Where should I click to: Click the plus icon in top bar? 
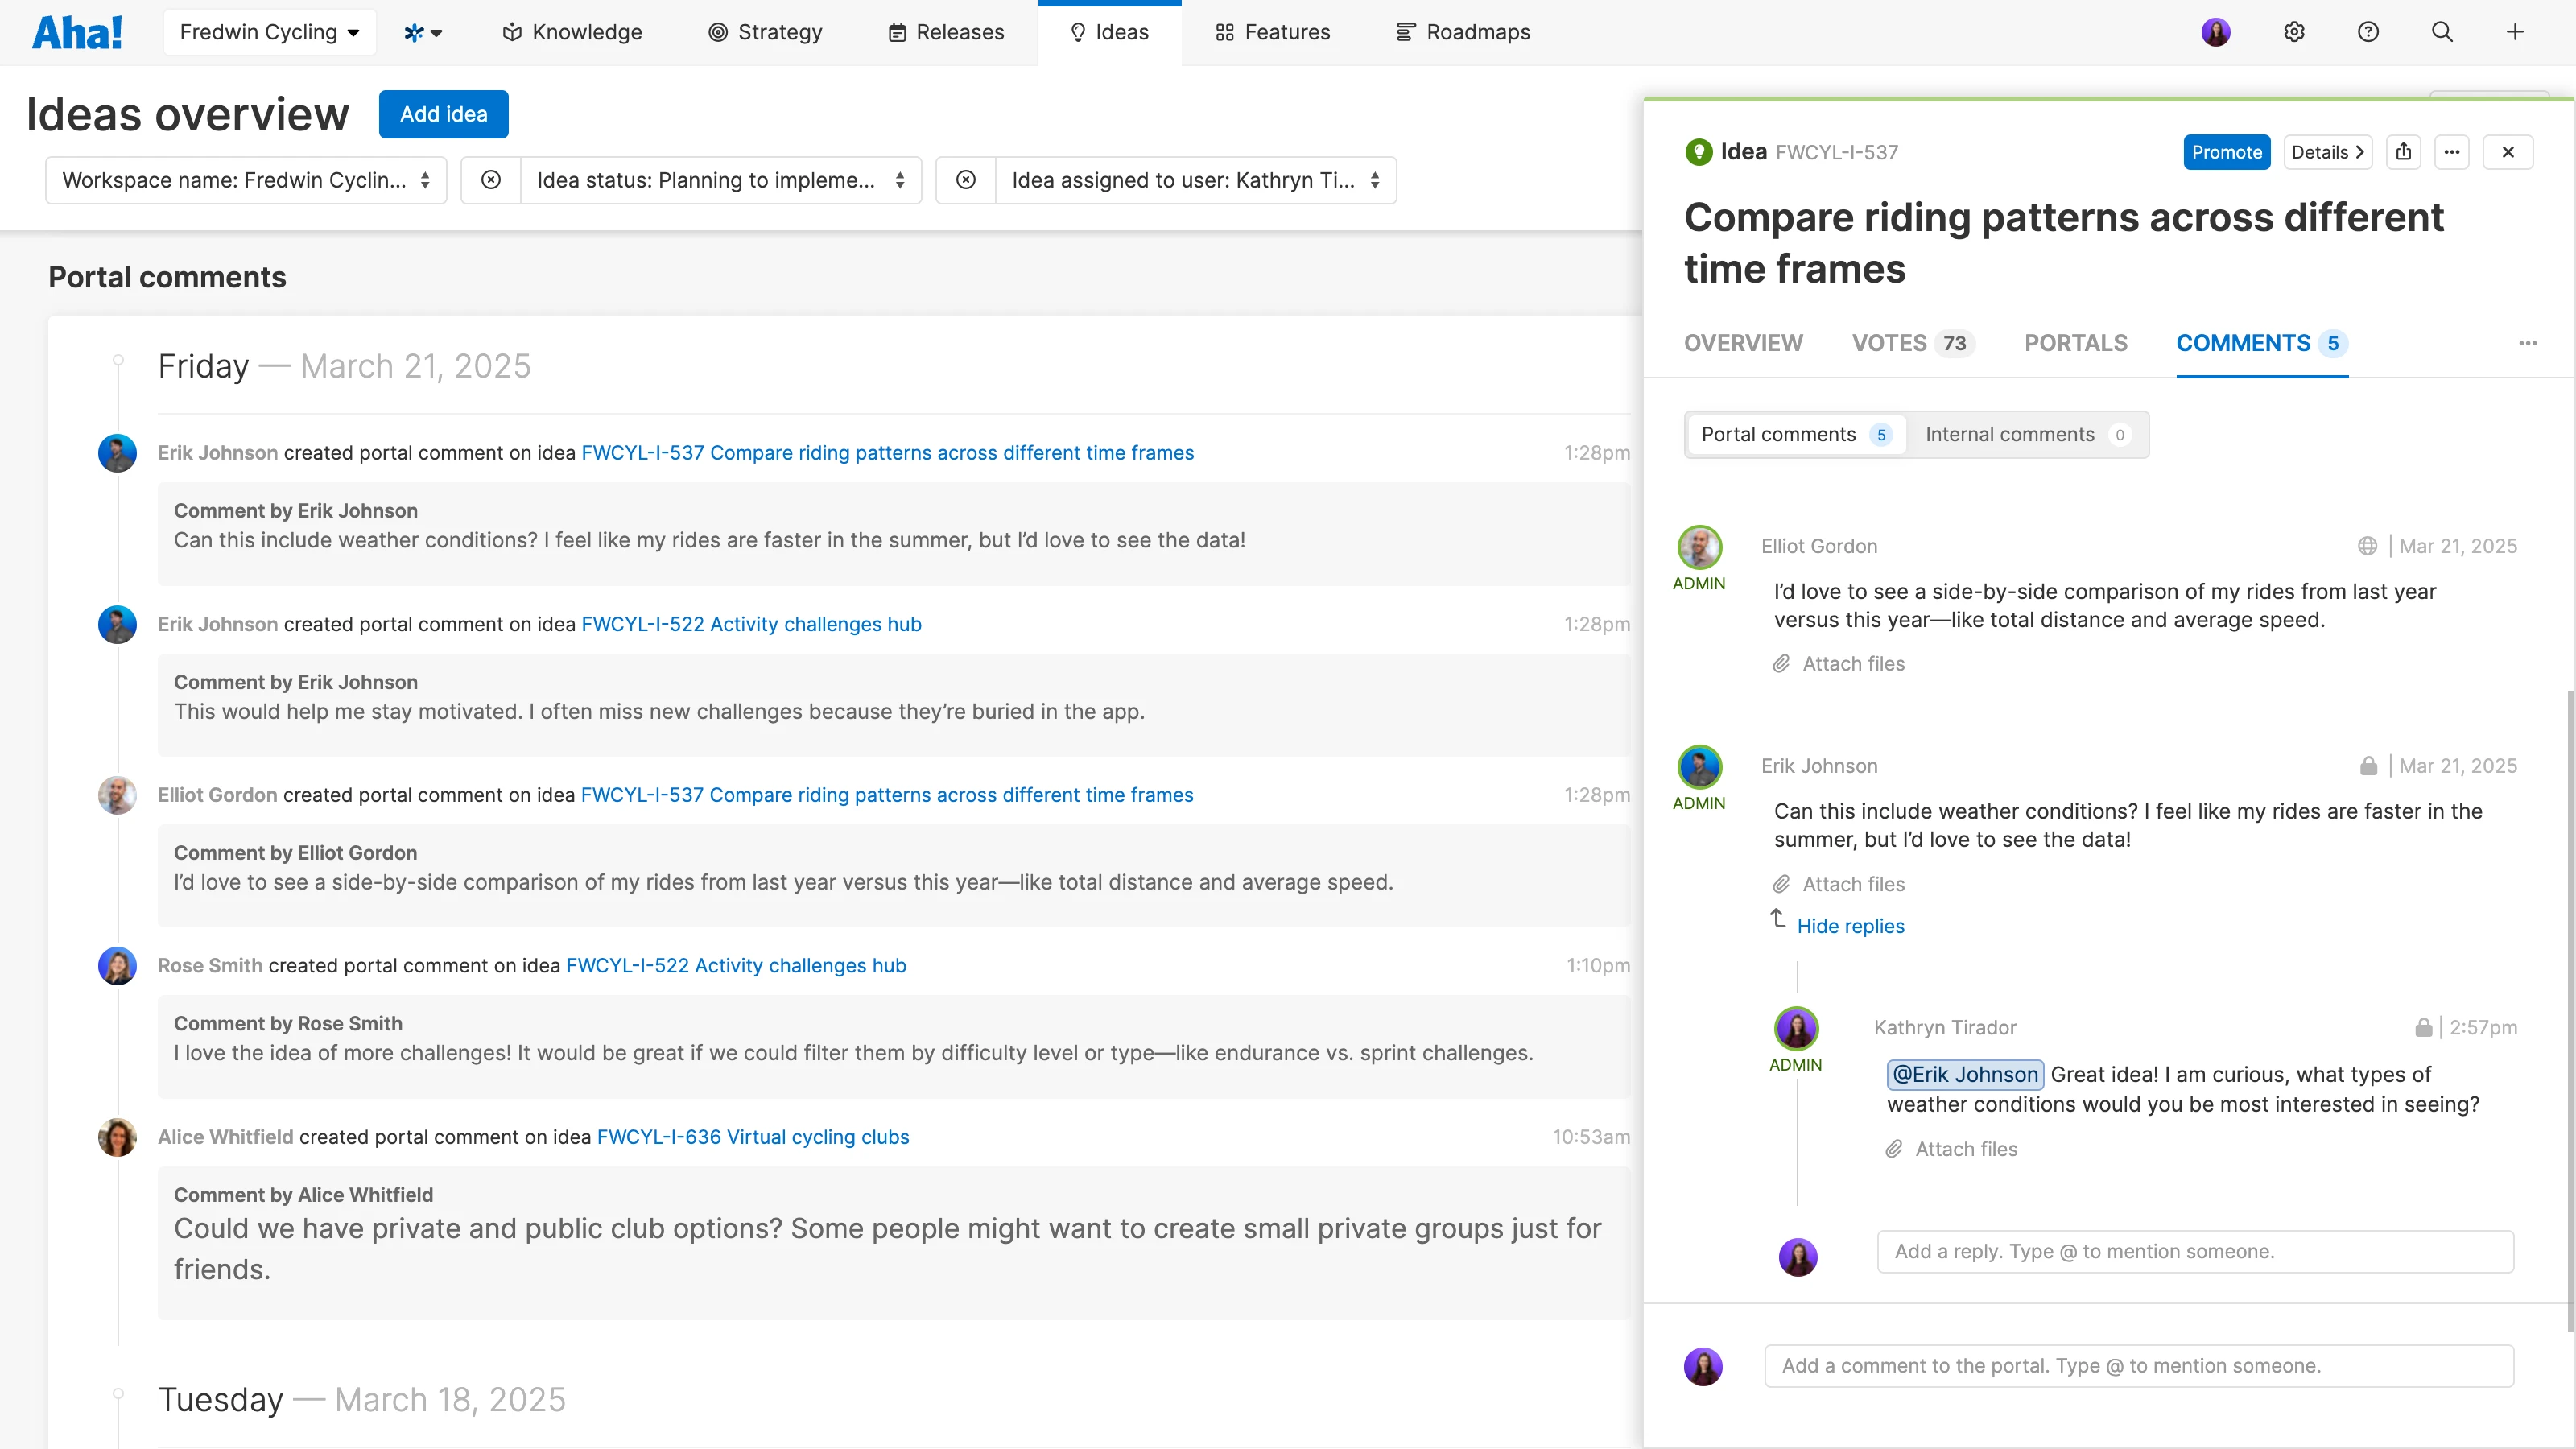2515,32
